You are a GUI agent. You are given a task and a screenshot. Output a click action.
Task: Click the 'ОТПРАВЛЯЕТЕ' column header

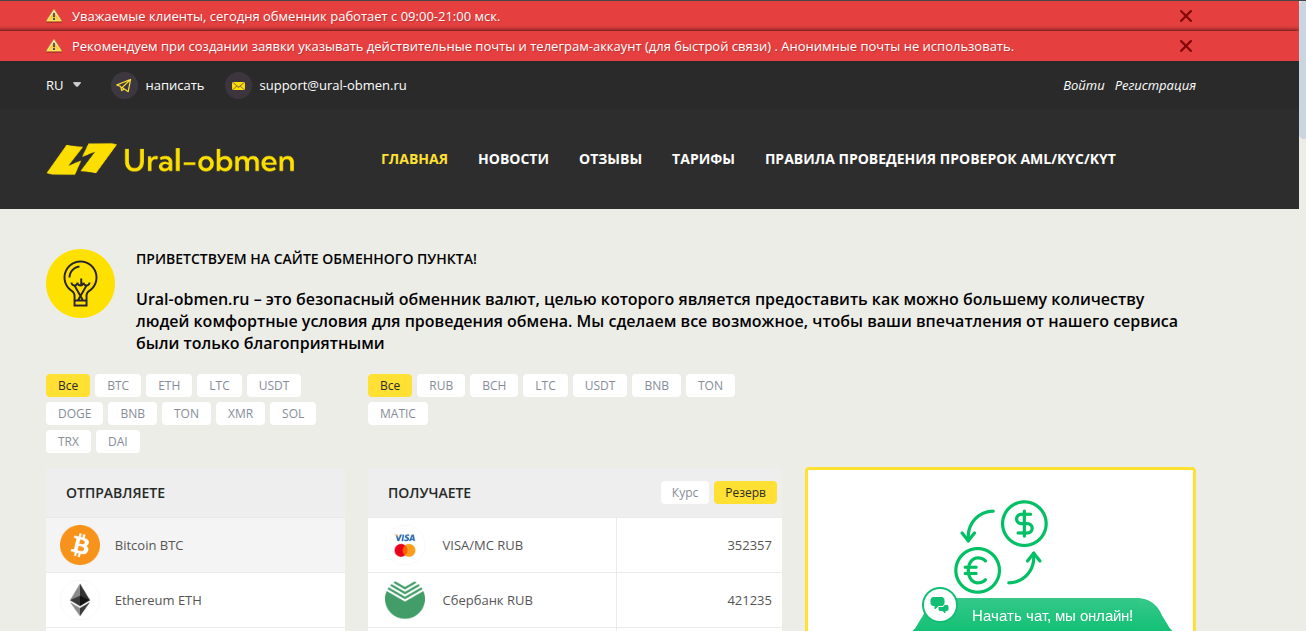click(116, 493)
